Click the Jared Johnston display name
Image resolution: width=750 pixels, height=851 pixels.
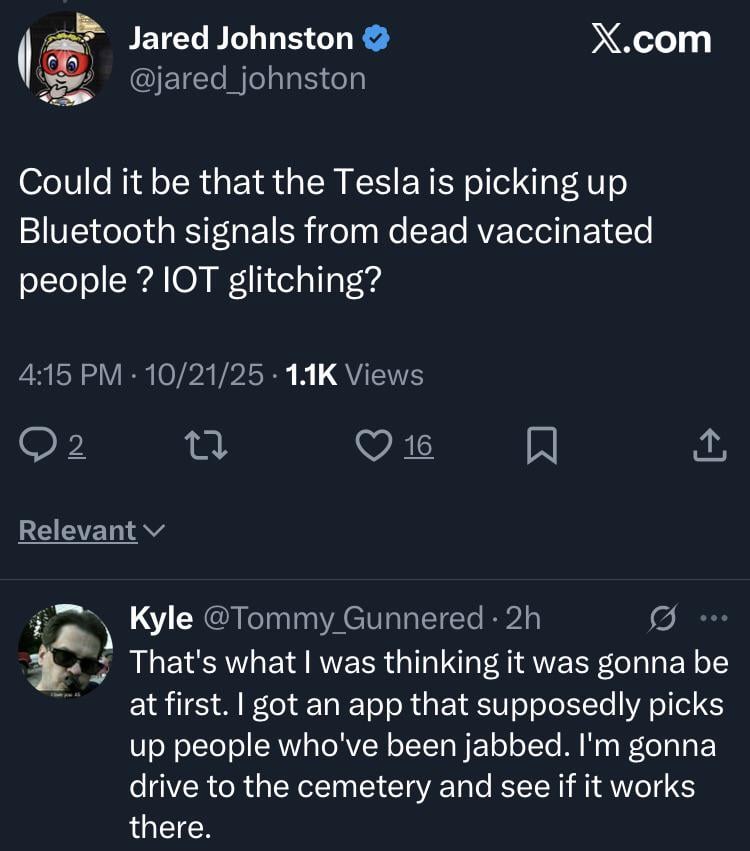241,39
